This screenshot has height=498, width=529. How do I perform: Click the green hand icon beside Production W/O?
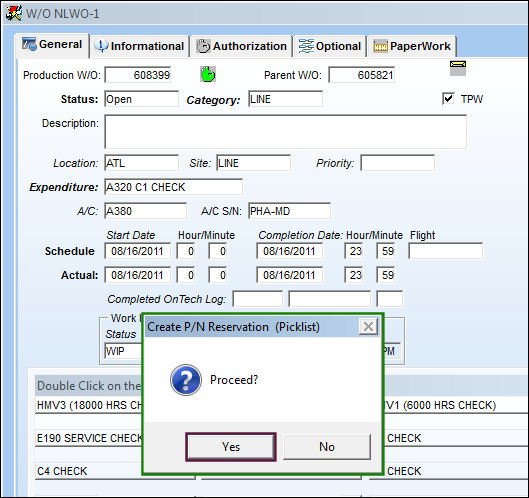(207, 74)
